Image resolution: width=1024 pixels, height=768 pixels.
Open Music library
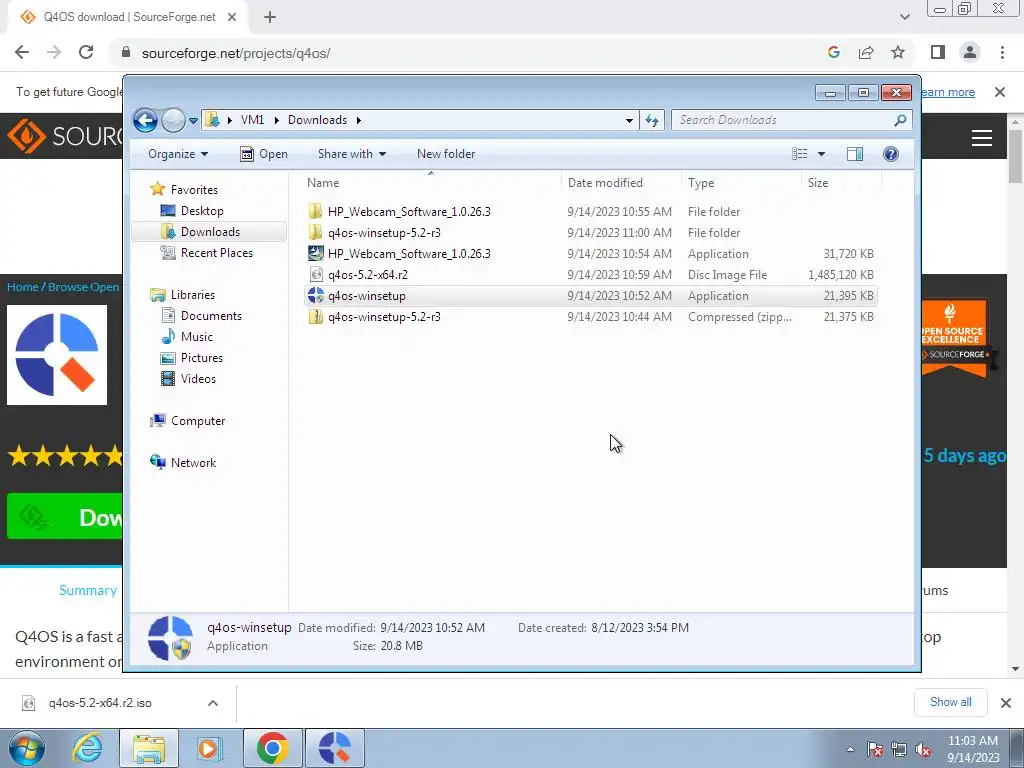197,337
